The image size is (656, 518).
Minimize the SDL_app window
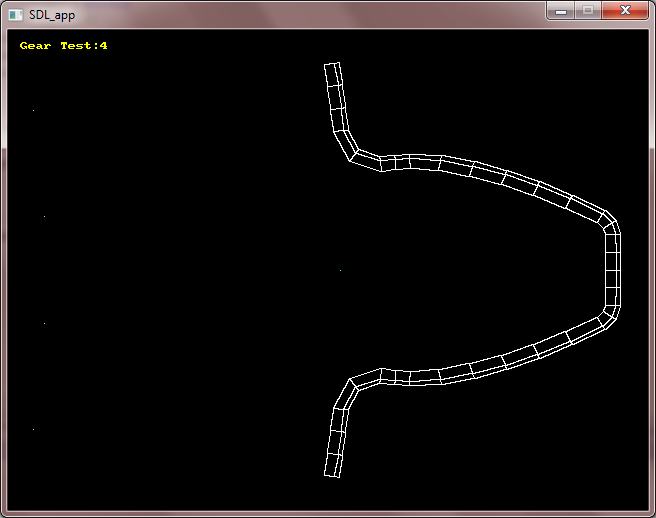click(561, 11)
